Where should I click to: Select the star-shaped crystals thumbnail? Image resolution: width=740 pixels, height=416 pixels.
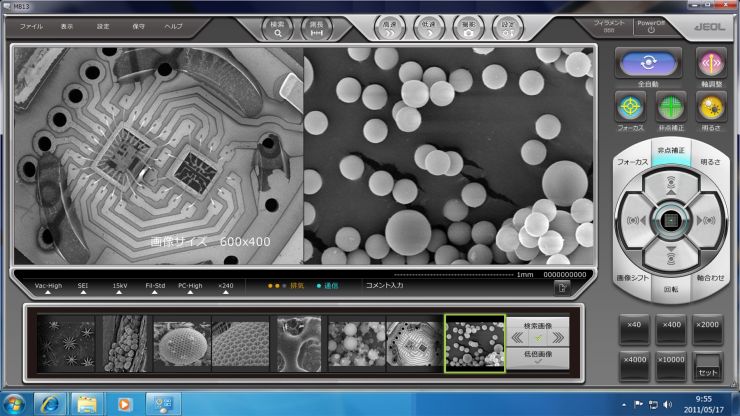(x=66, y=343)
